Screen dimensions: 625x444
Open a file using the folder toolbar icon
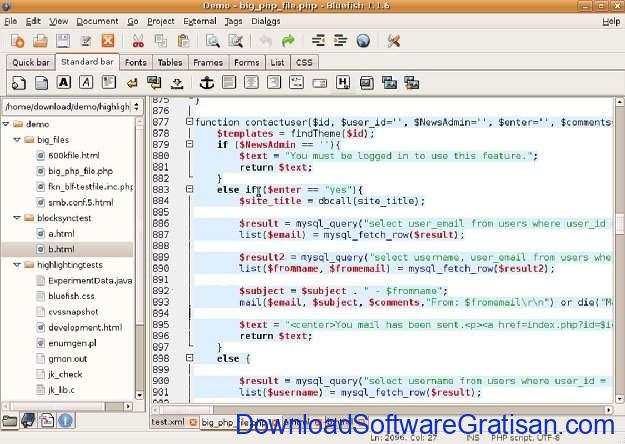(x=40, y=41)
